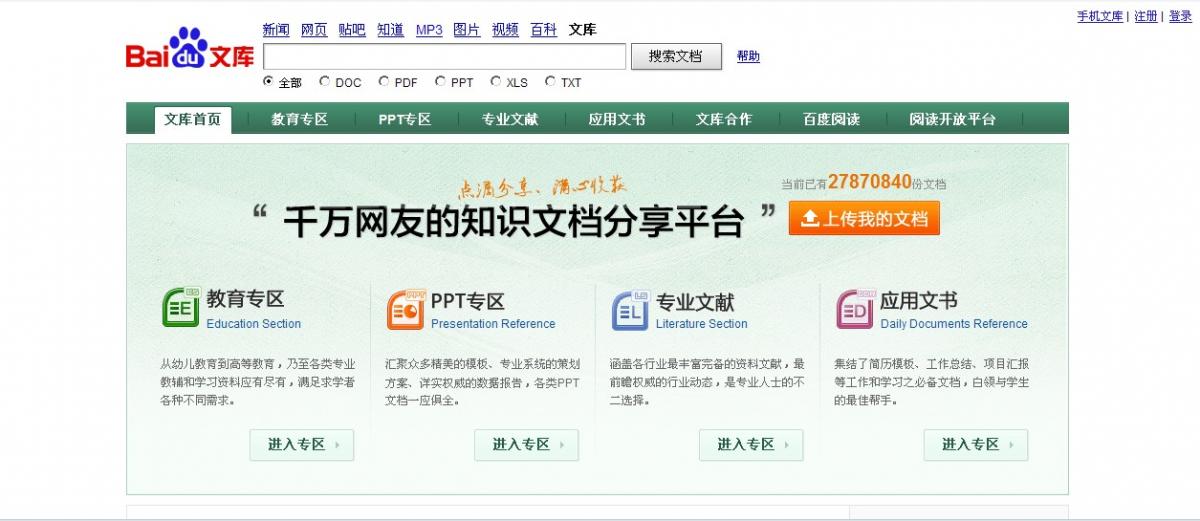Open the 知道 top link
The image size is (1200, 521).
pos(391,30)
